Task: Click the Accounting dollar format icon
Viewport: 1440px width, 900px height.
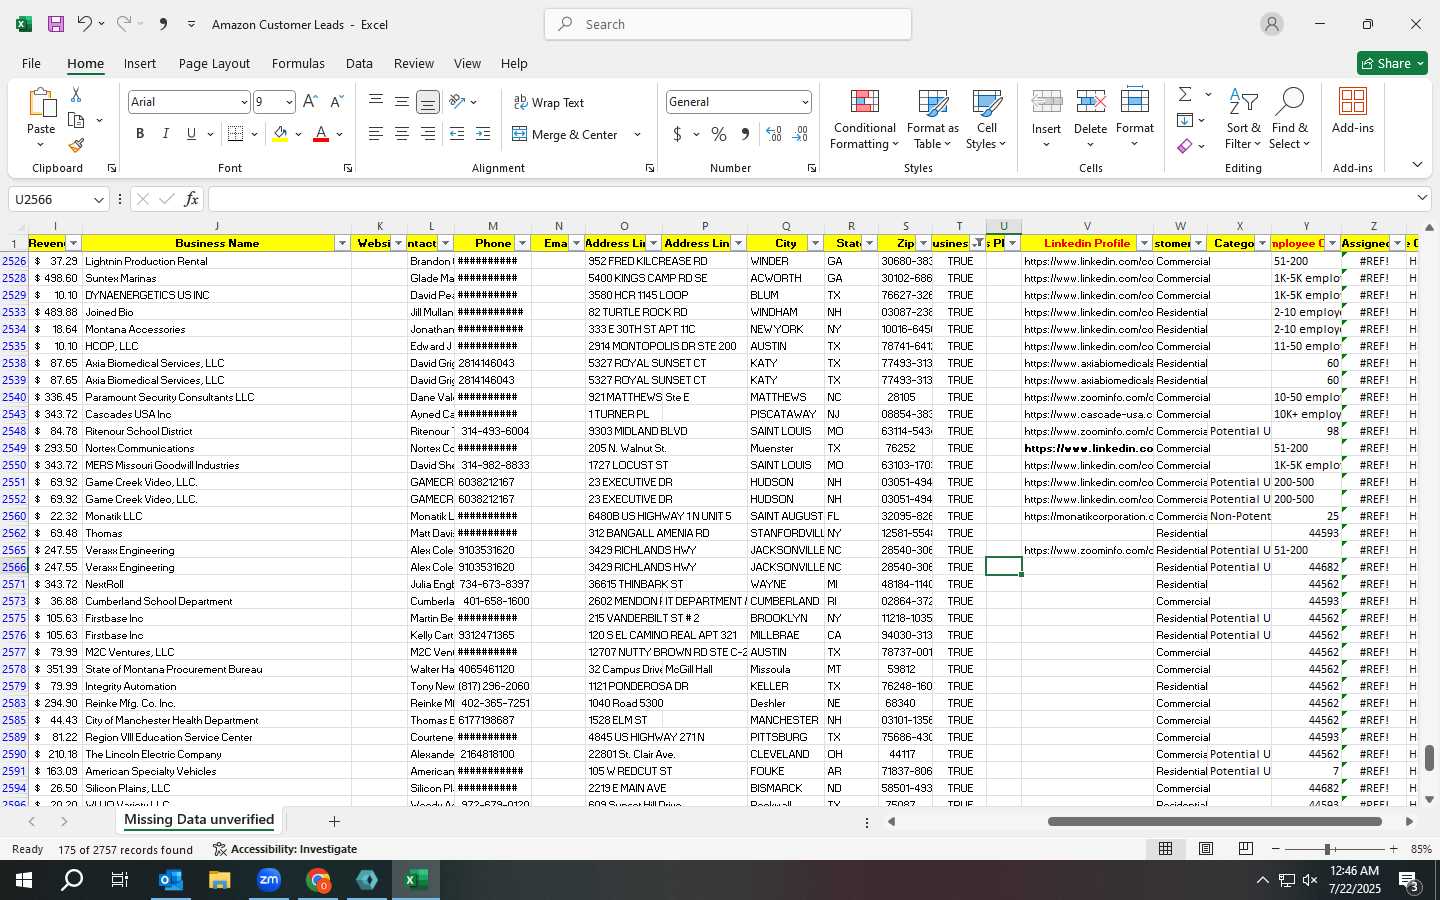Action: pos(677,134)
